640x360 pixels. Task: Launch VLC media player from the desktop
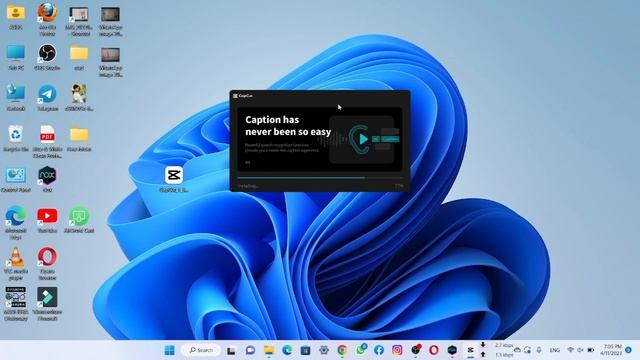pyautogui.click(x=16, y=257)
